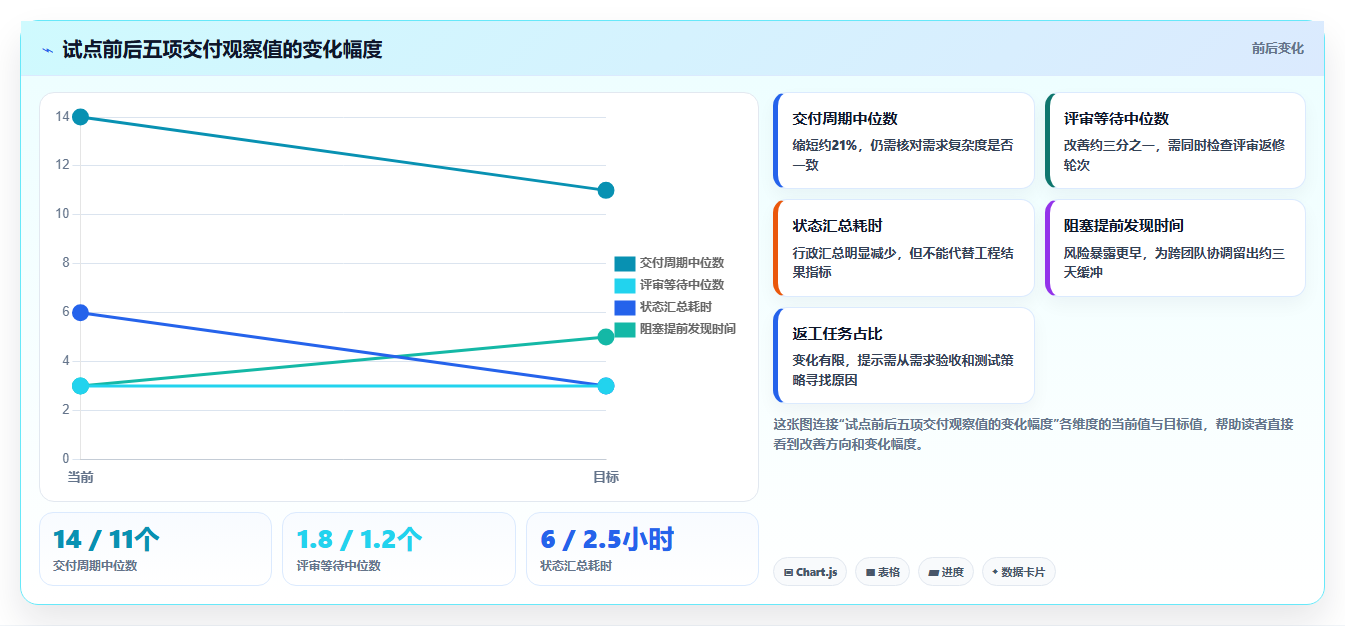Click the 数据卡片 tag chip

coord(1019,572)
